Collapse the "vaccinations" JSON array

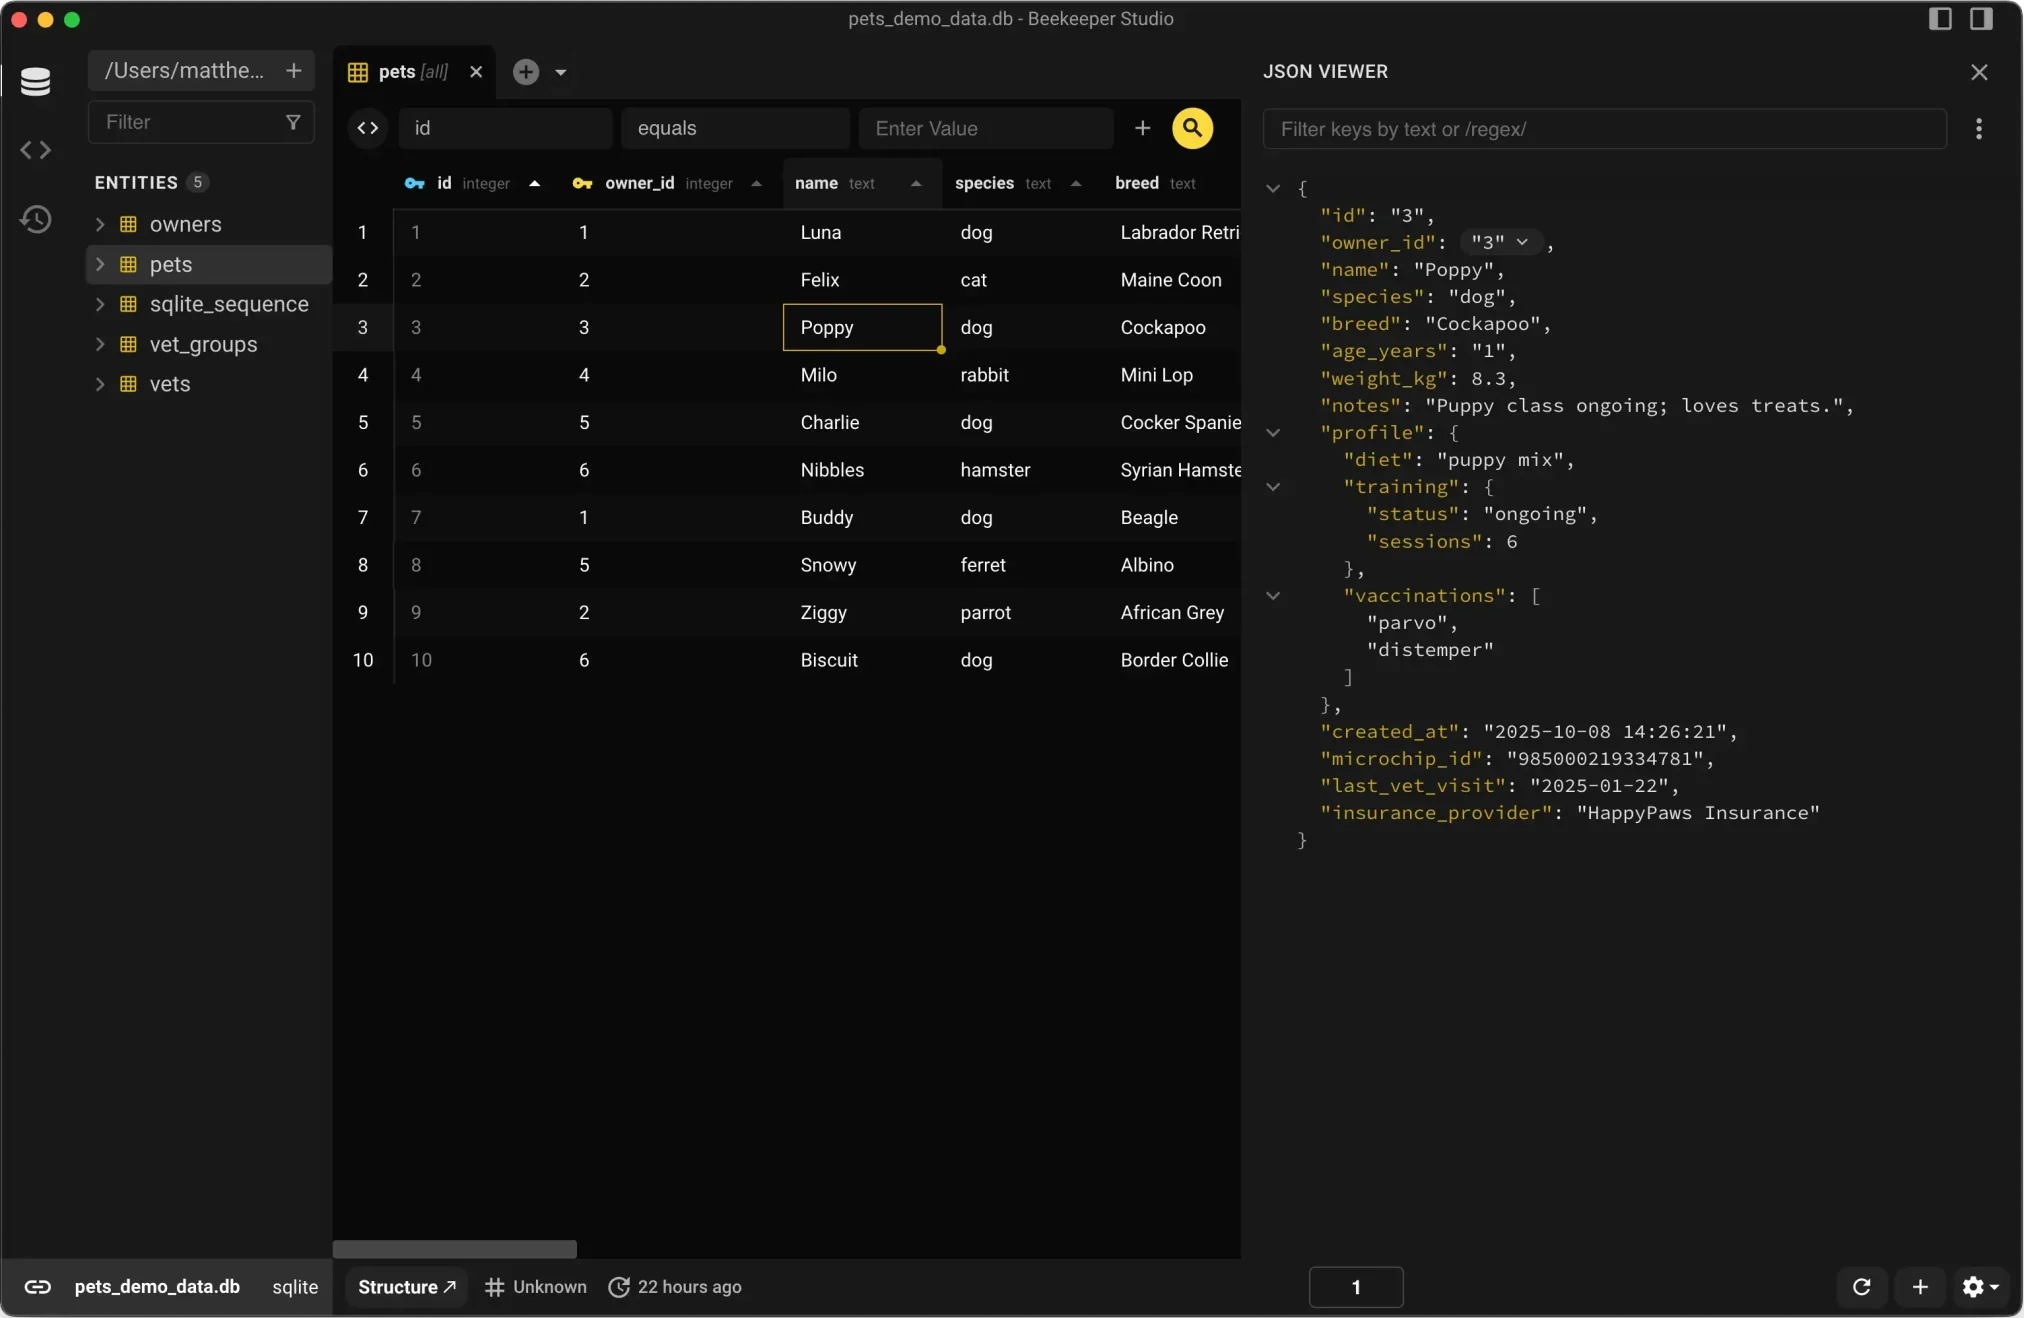1273,596
